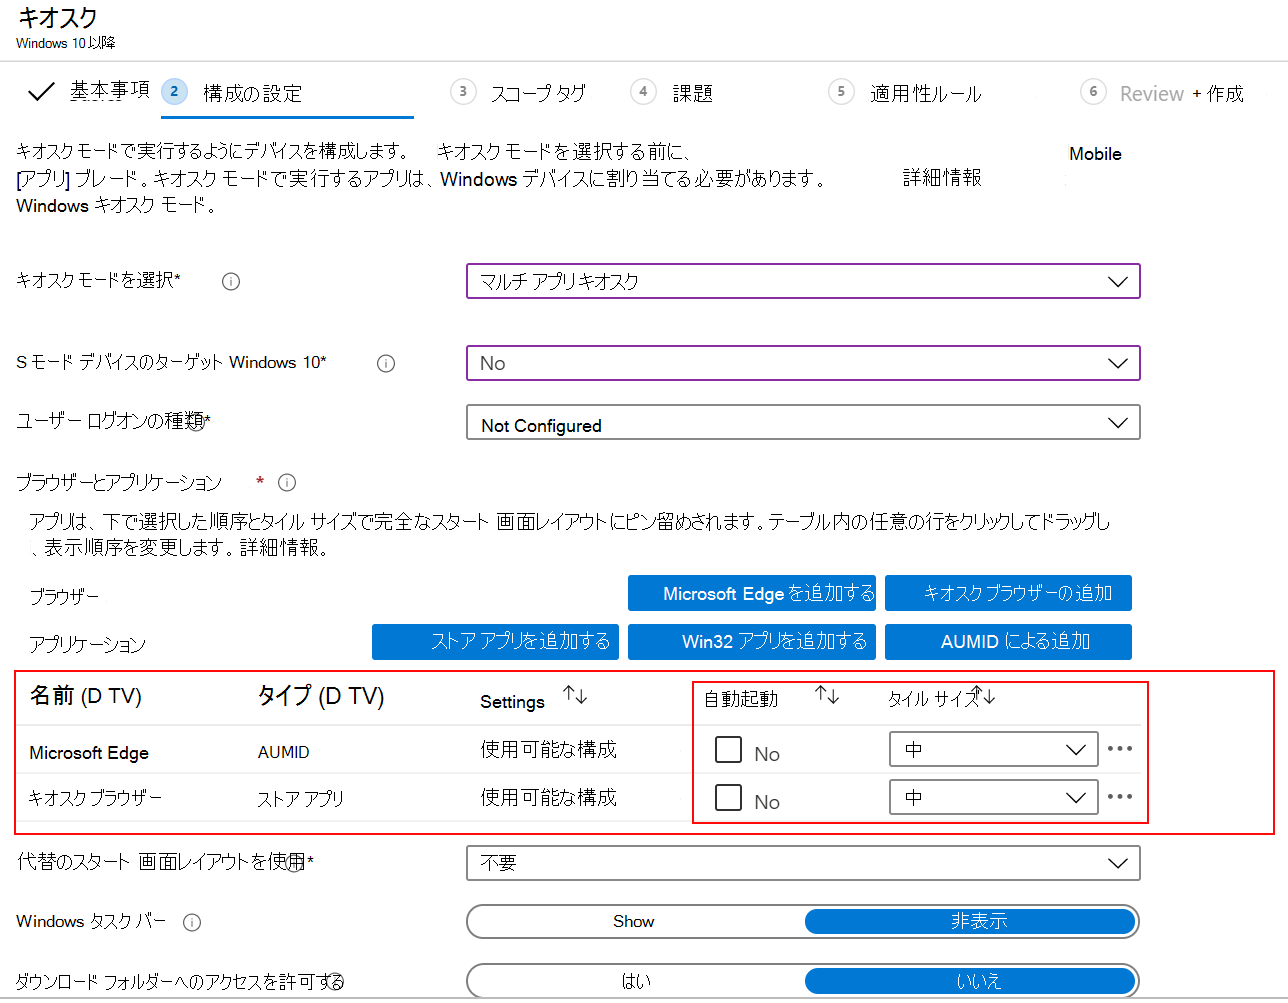Click info icon beside 代替のスタート 画面レイアウトを使用

(296, 863)
